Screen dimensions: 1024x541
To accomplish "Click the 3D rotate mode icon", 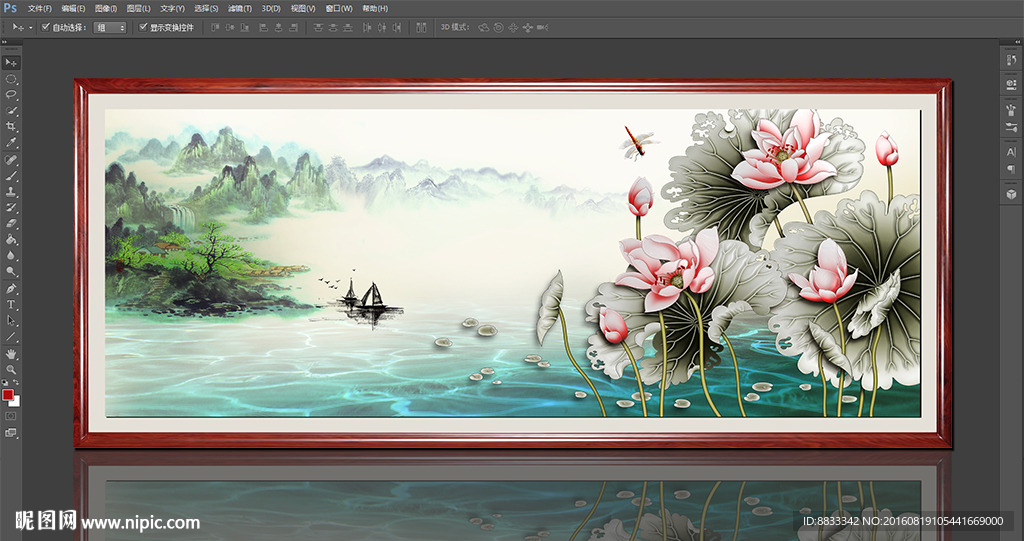I will 484,27.
